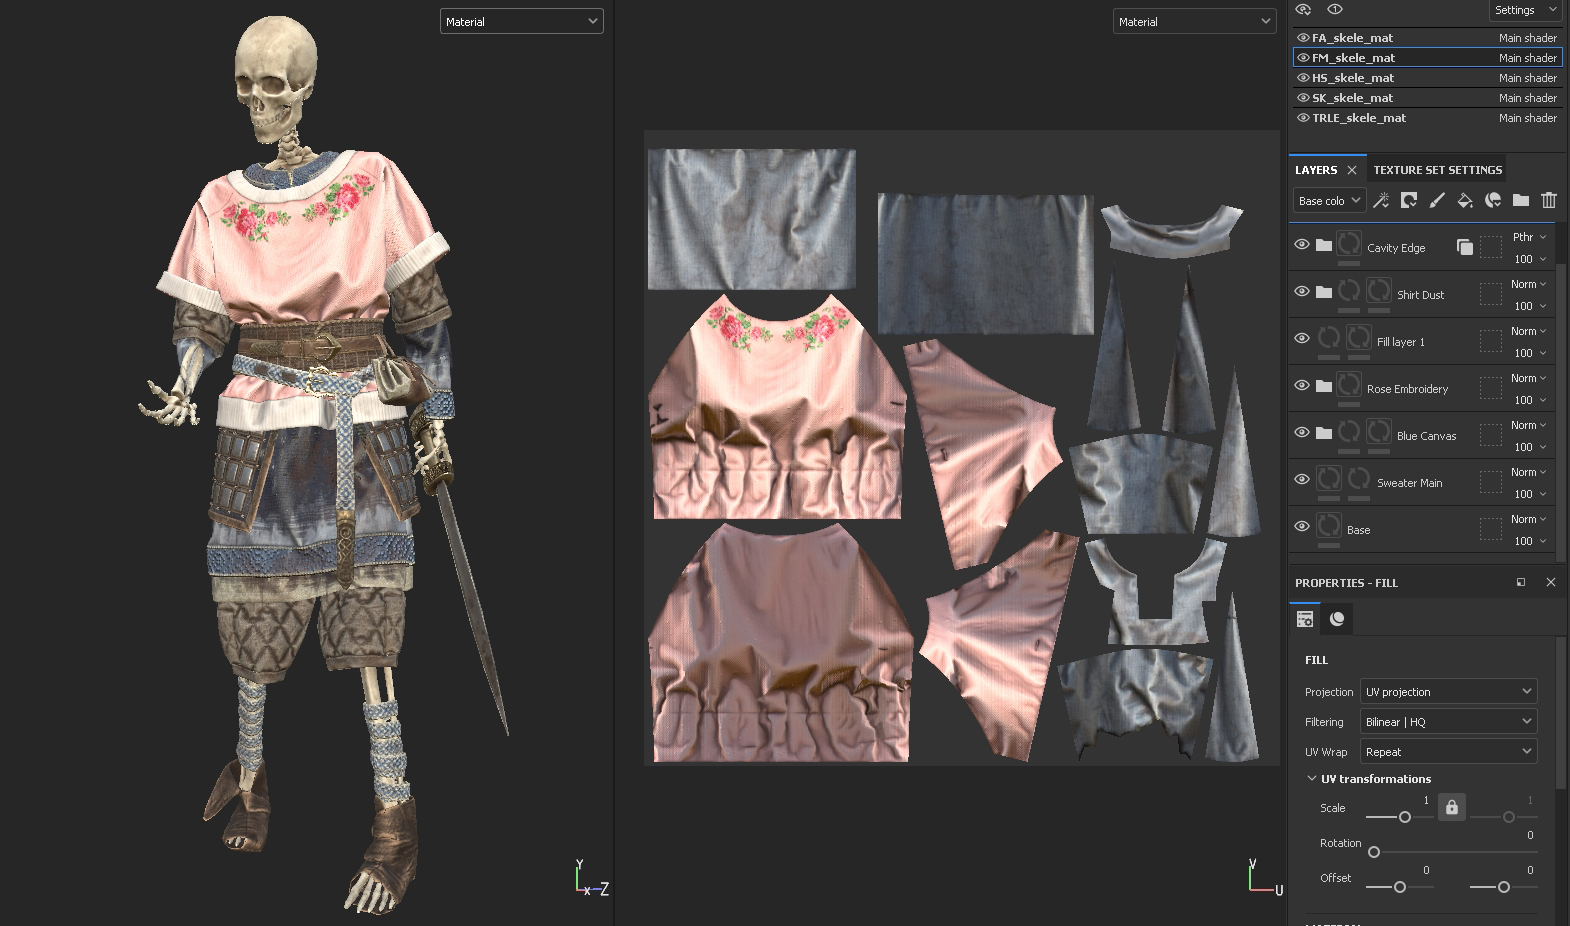The height and width of the screenshot is (926, 1570).
Task: Switch to the Layers tab
Action: (x=1316, y=170)
